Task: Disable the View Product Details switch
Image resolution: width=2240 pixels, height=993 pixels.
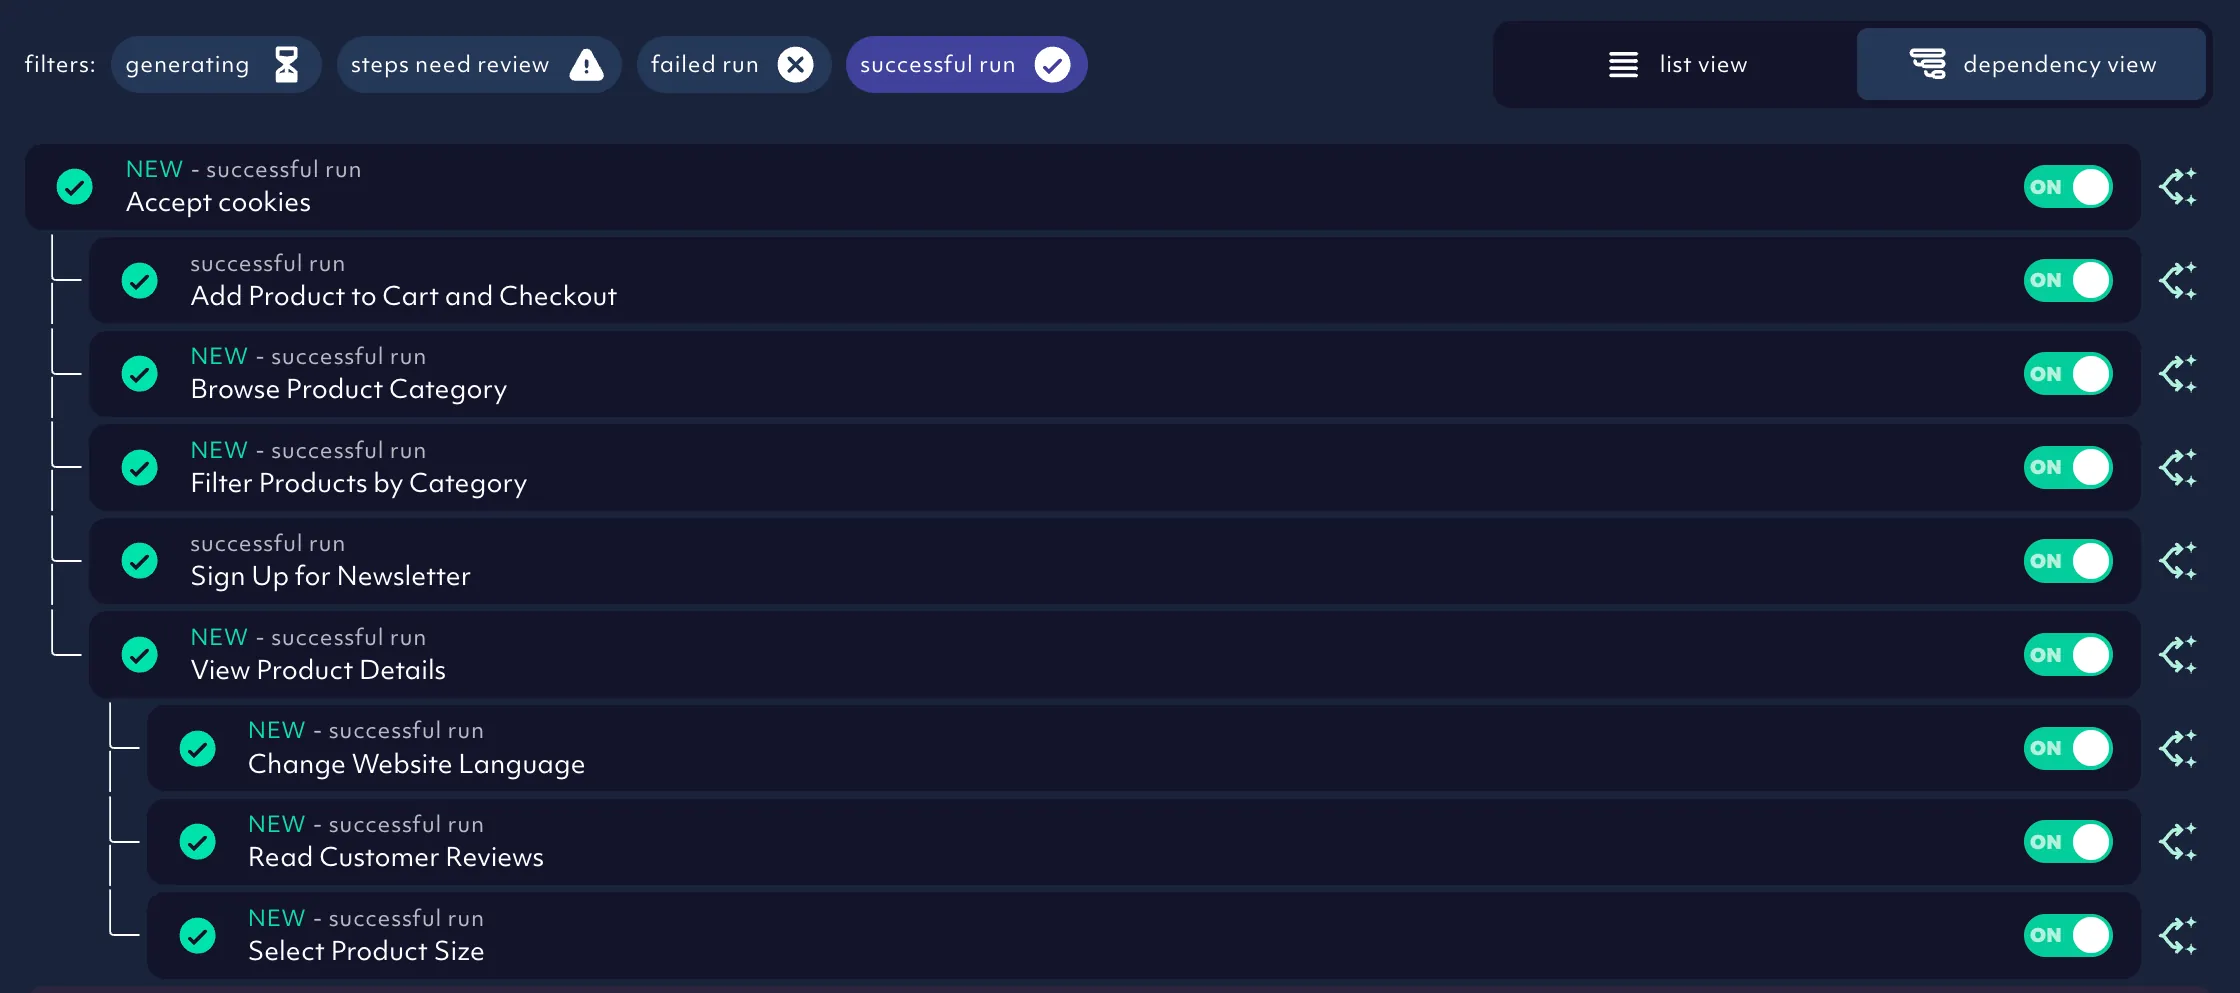Action: pos(2067,655)
